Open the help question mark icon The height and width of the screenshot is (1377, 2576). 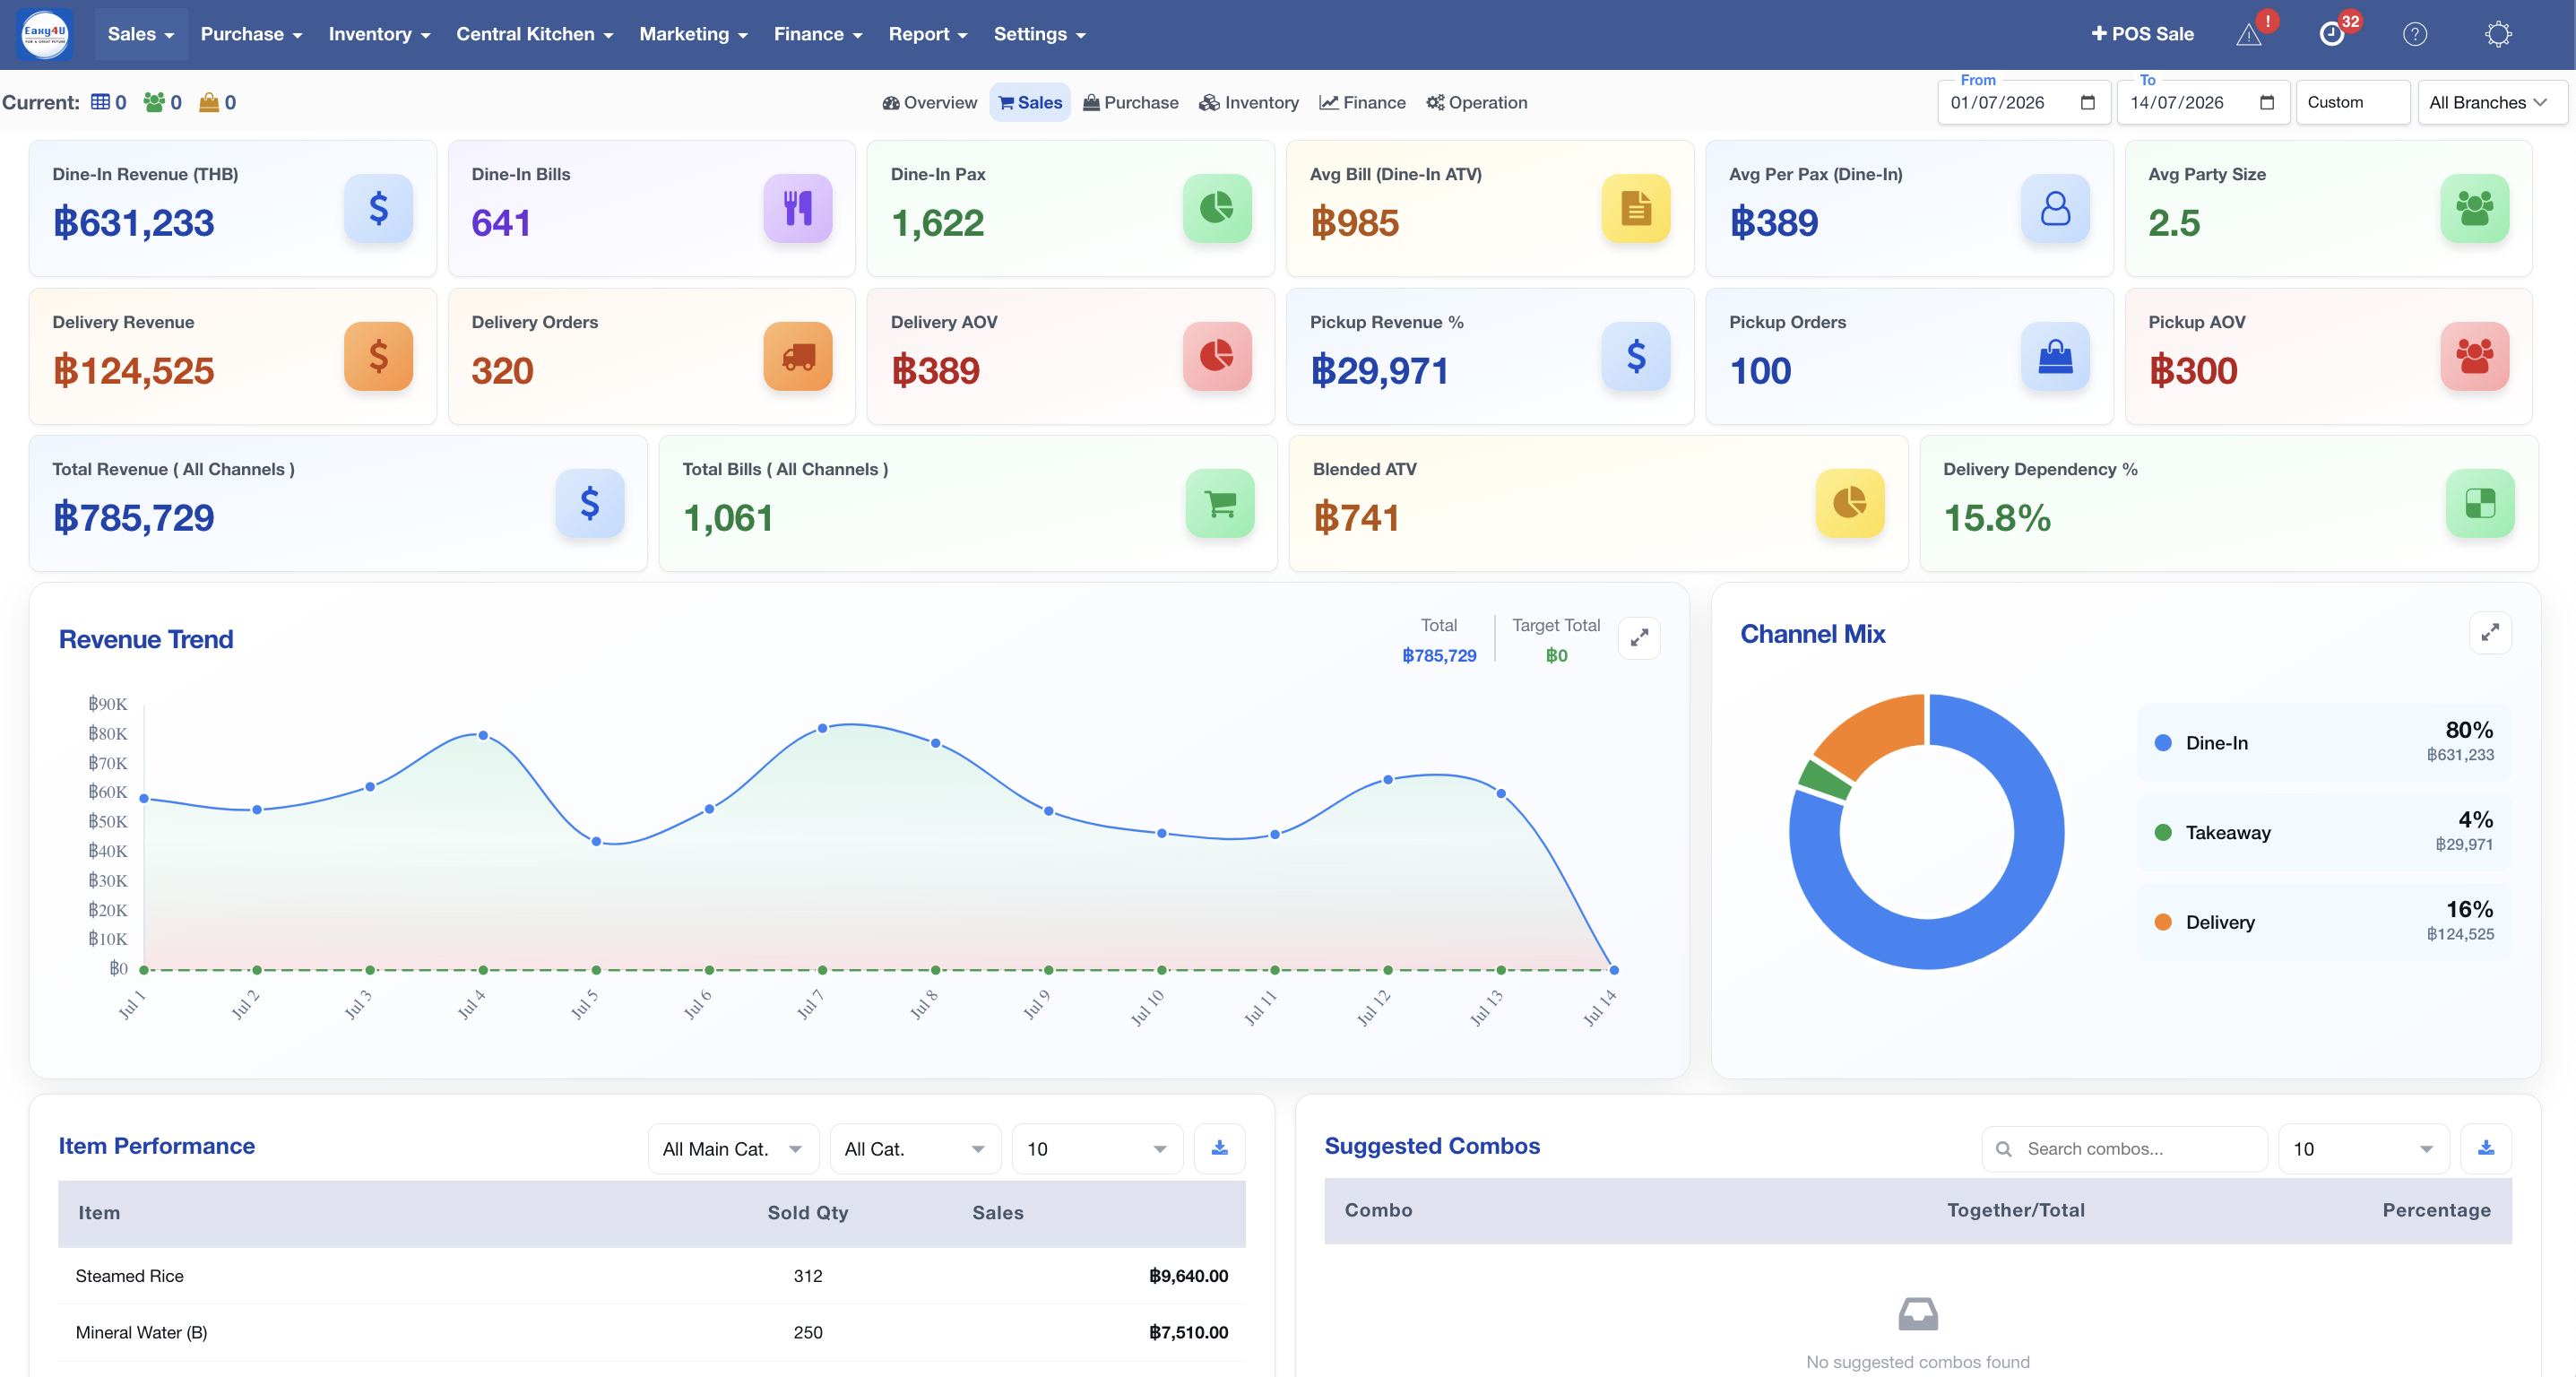[x=2415, y=35]
